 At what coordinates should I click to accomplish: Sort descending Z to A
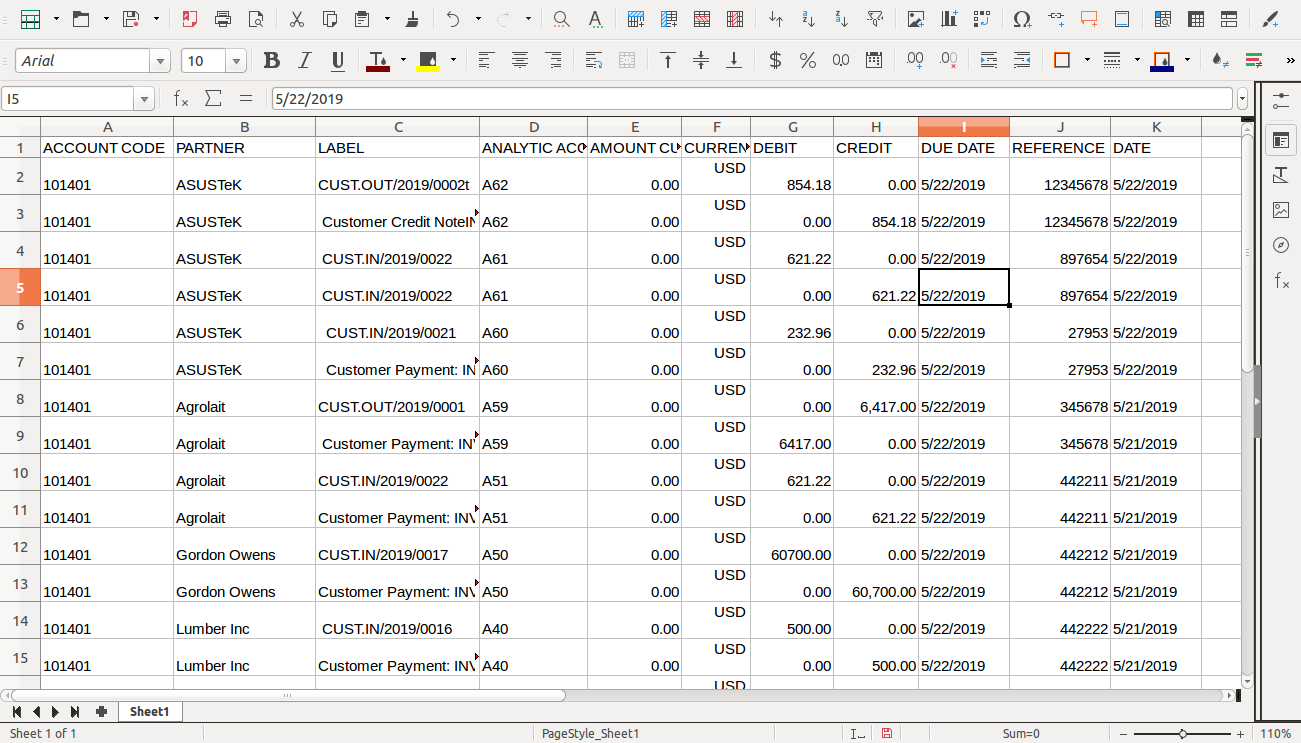pos(842,19)
